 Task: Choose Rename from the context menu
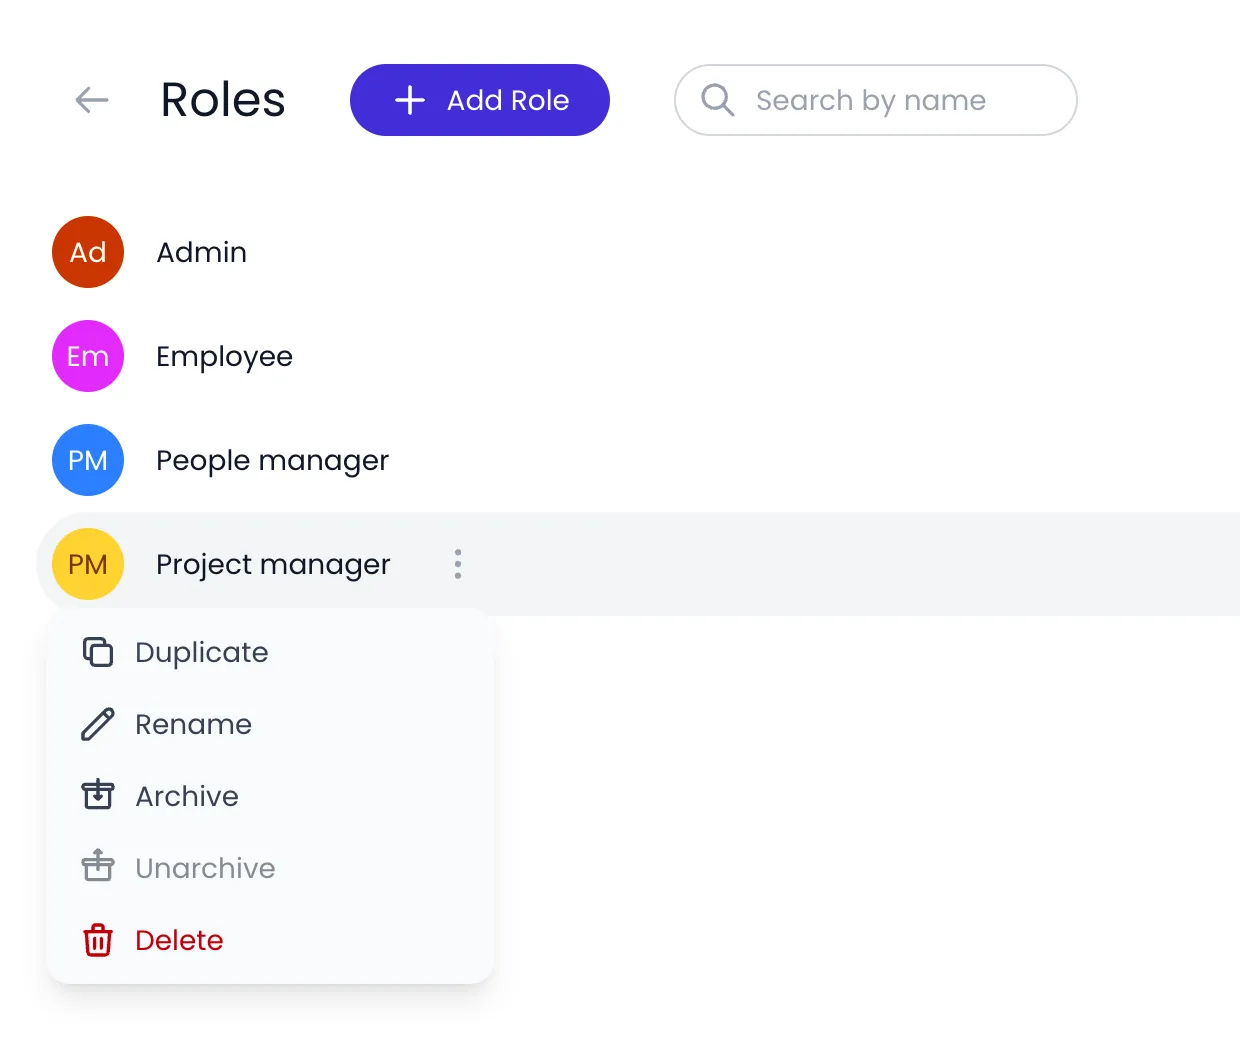(x=270, y=724)
